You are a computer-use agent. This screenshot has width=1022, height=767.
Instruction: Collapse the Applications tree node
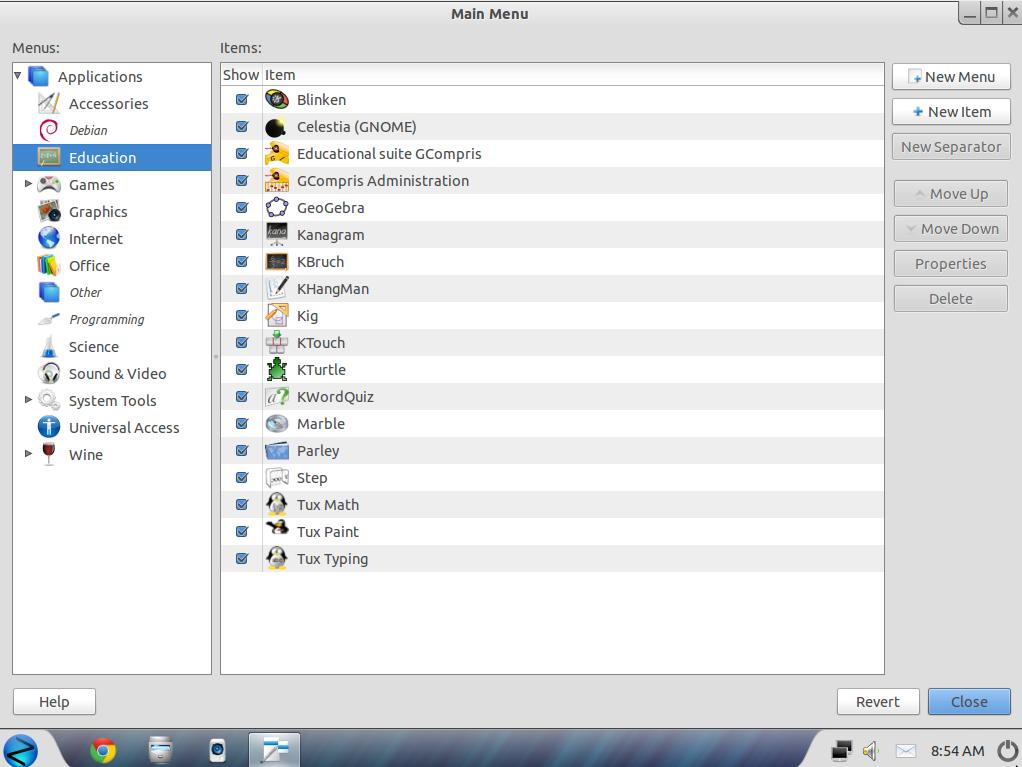pyautogui.click(x=18, y=76)
